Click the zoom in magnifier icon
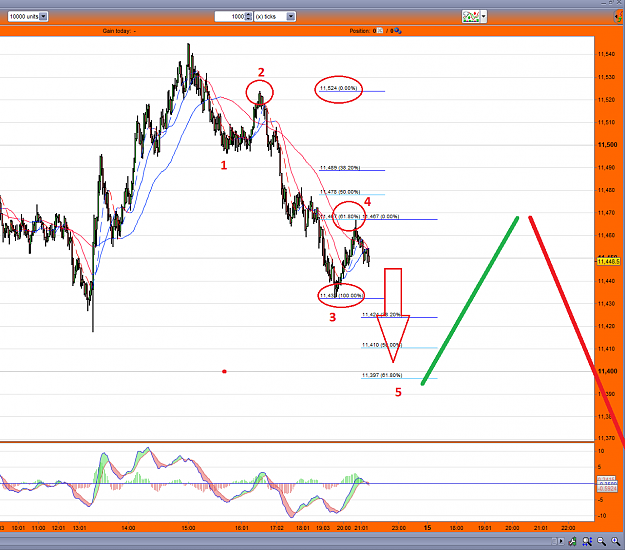Screen dimensions: 625x550 616,541
